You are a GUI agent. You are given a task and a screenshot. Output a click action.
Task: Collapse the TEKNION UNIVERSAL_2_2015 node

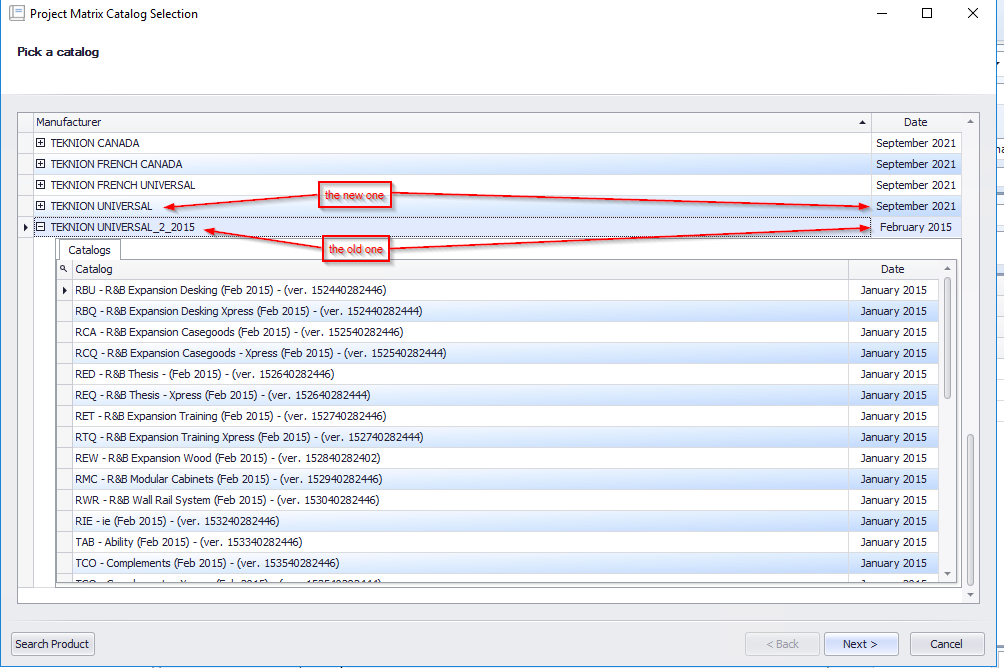[x=41, y=228]
